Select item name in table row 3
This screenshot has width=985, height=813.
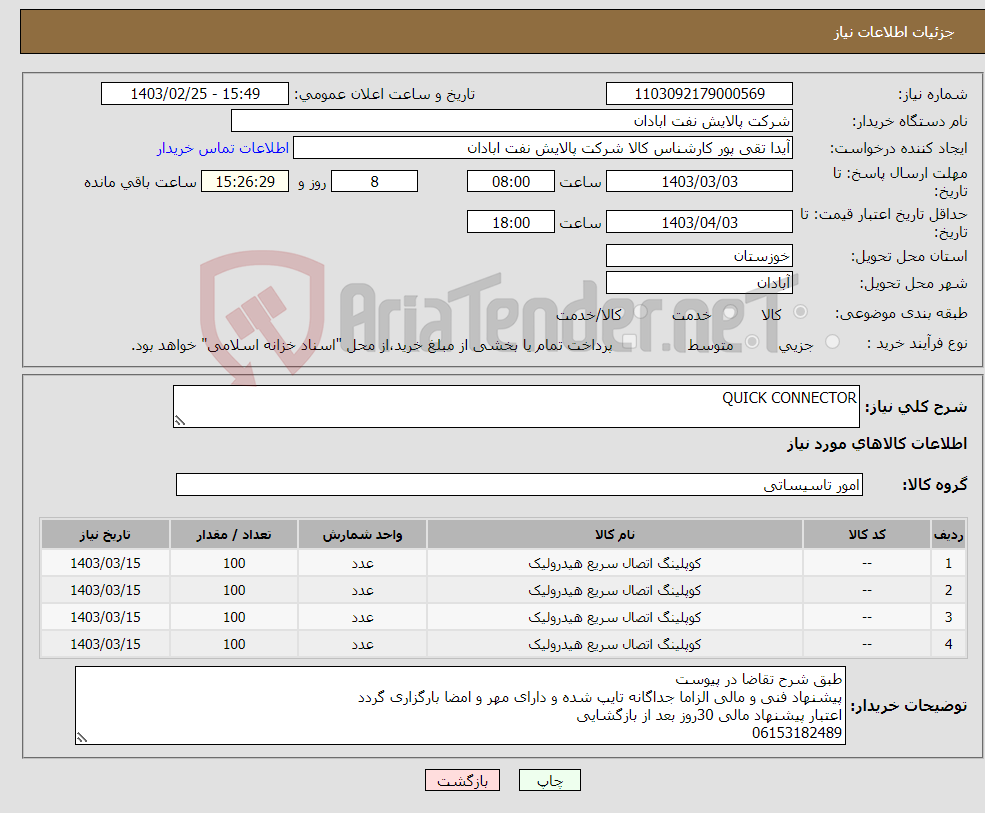click(614, 618)
